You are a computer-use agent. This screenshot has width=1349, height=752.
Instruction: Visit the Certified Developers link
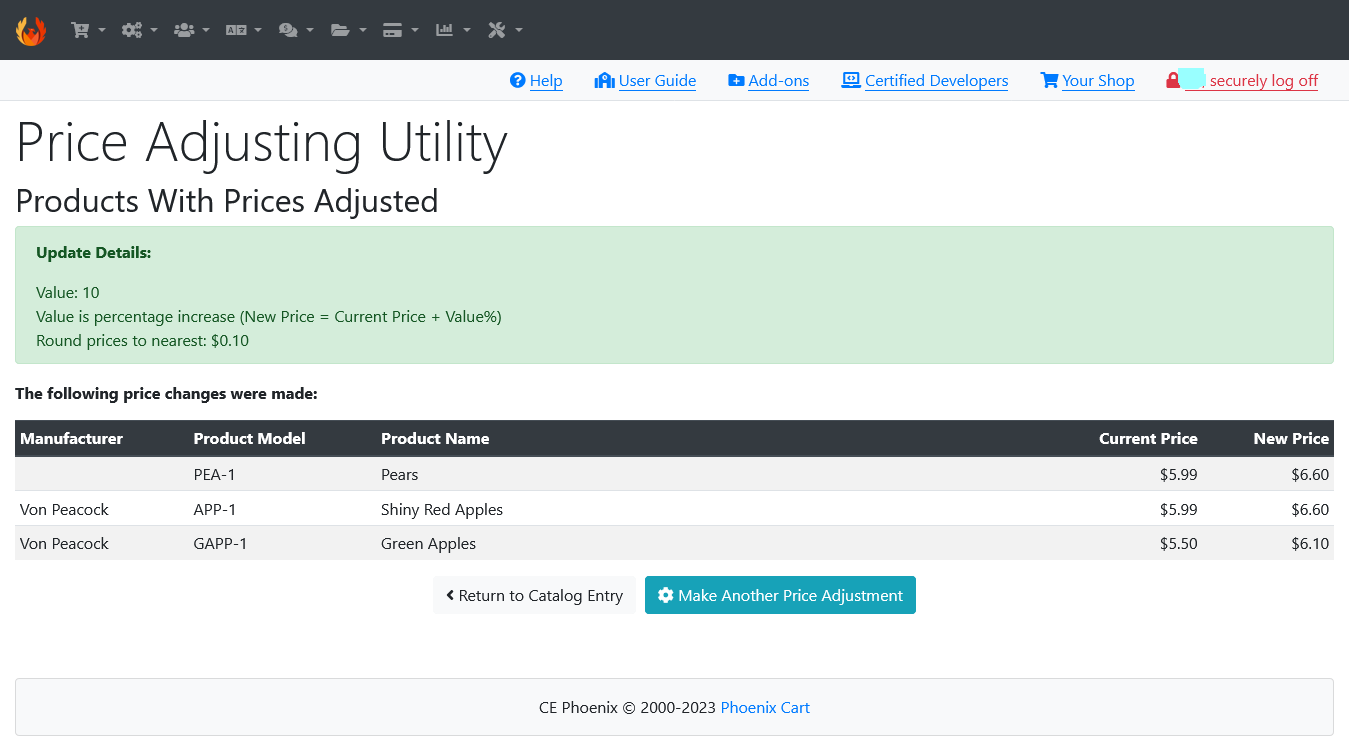[x=925, y=81]
